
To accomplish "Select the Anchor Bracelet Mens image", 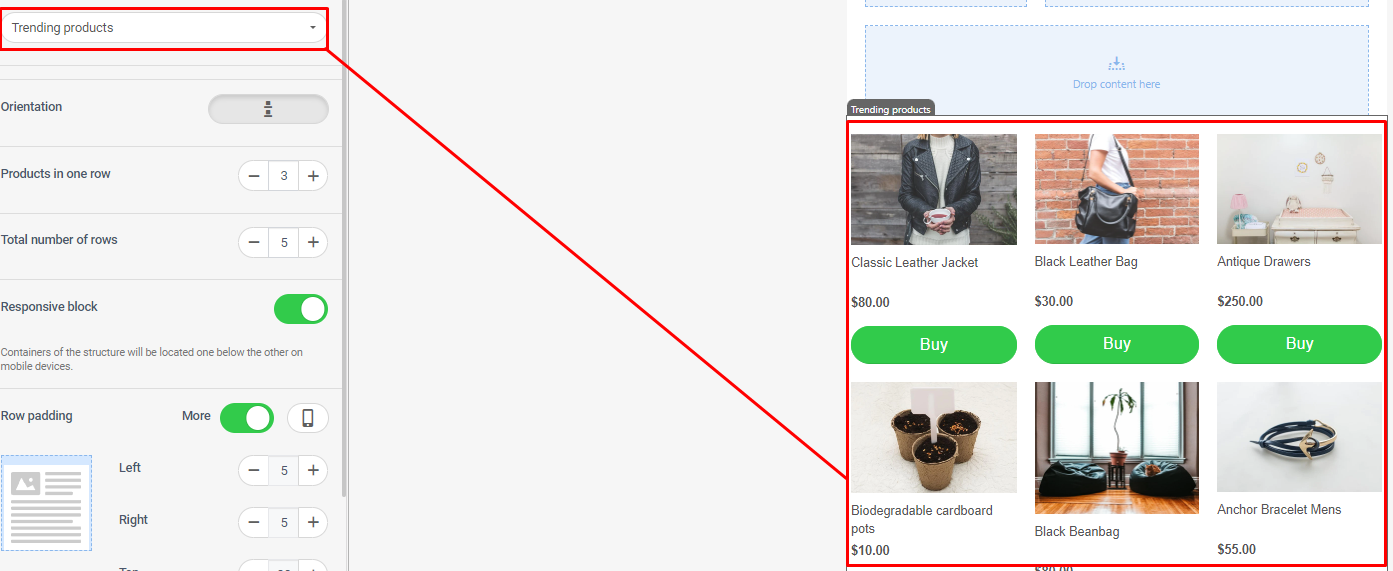I will [x=1299, y=437].
